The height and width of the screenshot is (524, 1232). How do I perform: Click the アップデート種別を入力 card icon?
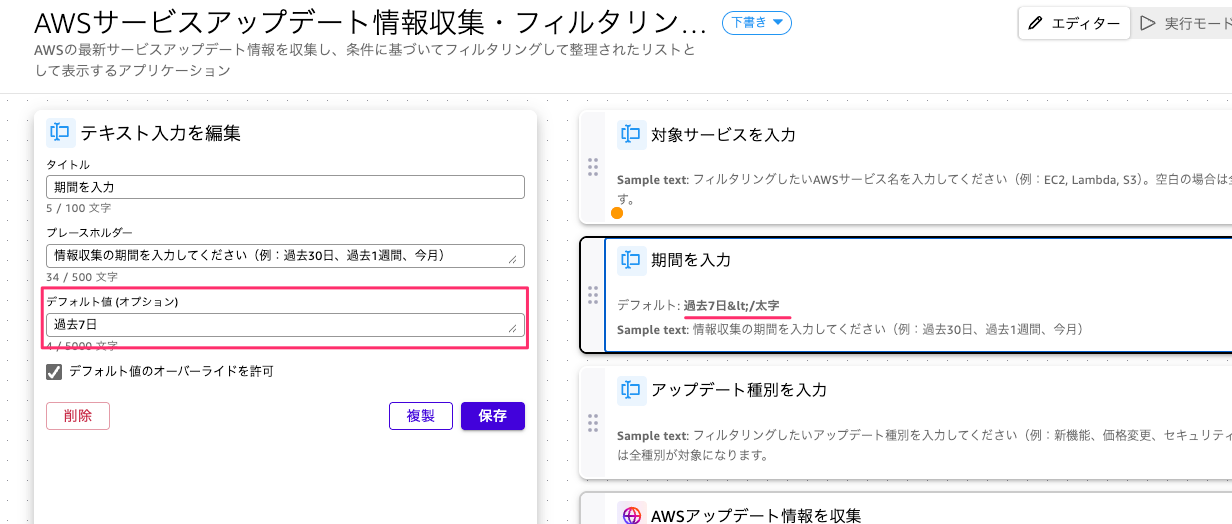pyautogui.click(x=630, y=389)
